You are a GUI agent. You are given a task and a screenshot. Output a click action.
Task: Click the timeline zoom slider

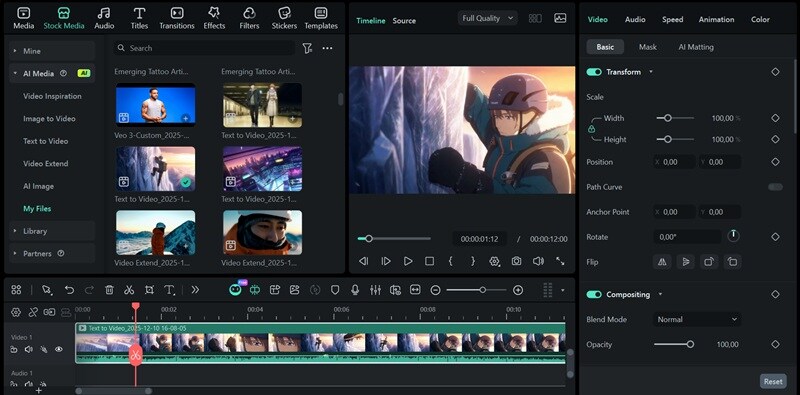coord(477,290)
